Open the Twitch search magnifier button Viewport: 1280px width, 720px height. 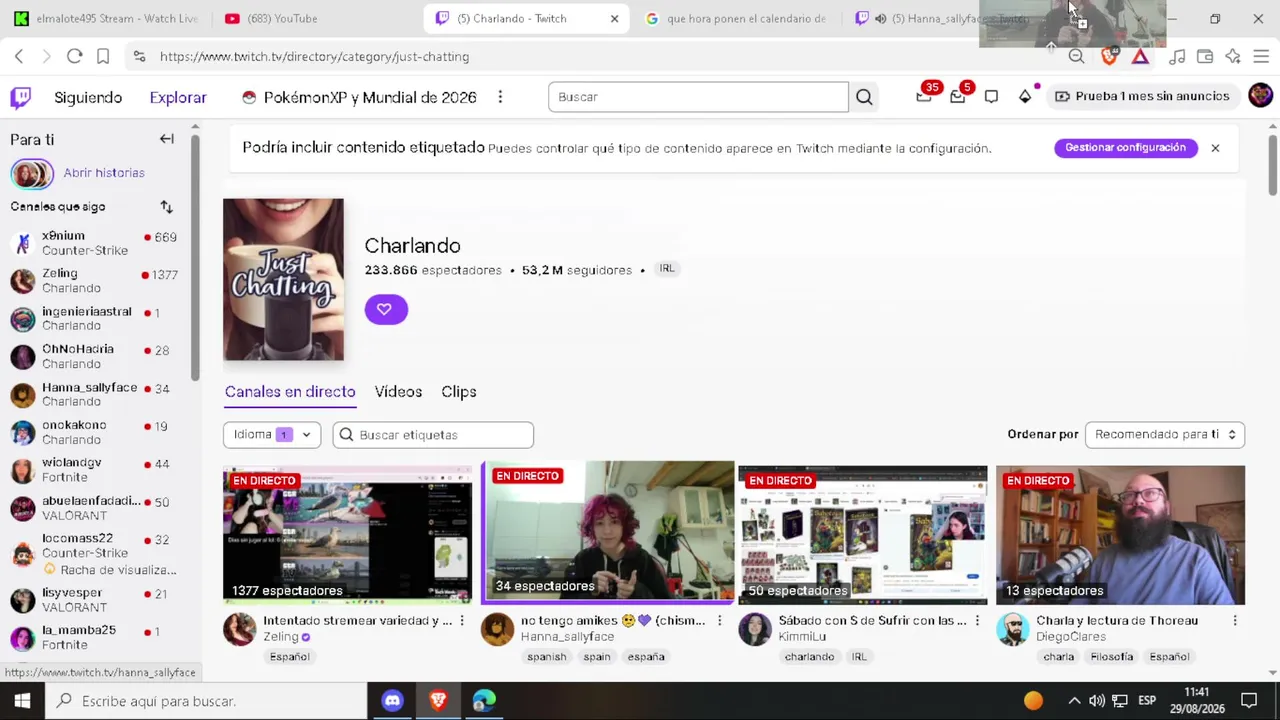click(x=864, y=97)
